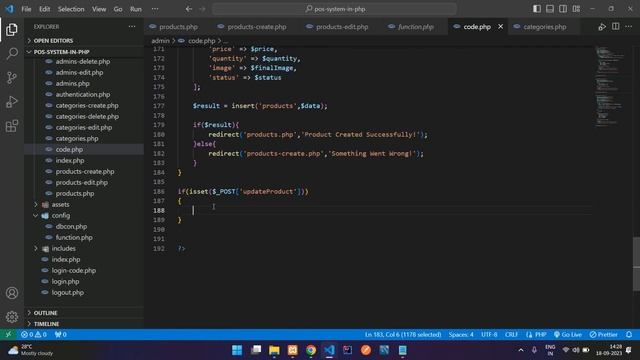The image size is (640, 360).
Task: Open dbcon.php in config folder
Action: [x=71, y=227]
